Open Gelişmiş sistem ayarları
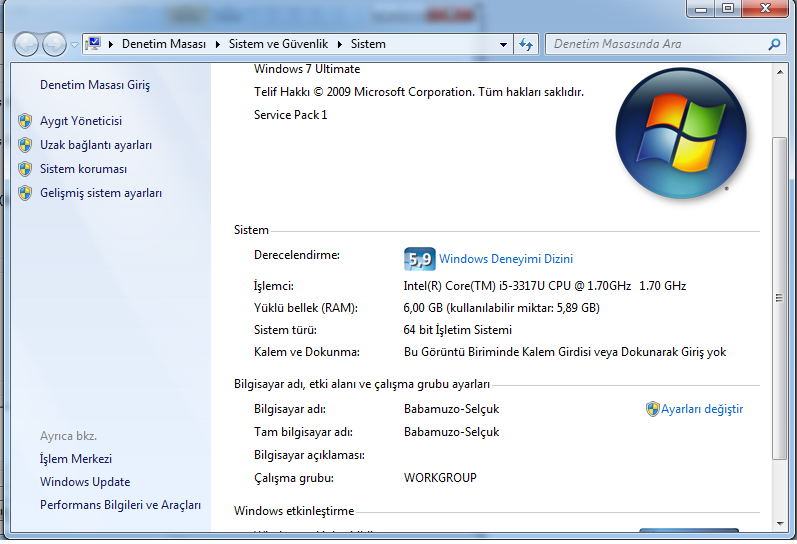This screenshot has width=797, height=544. click(101, 193)
